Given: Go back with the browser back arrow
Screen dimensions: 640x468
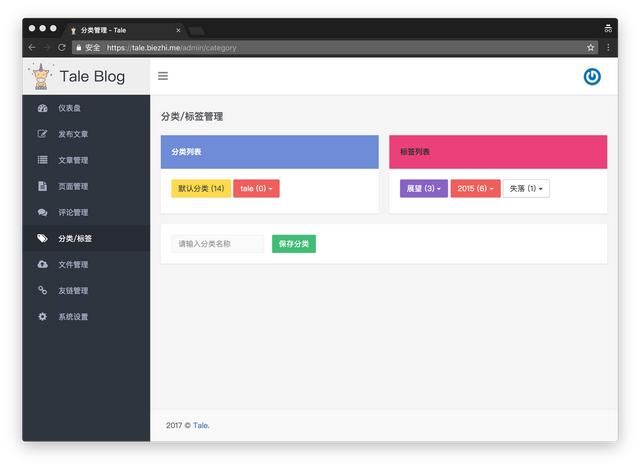Looking at the screenshot, I should 32,47.
